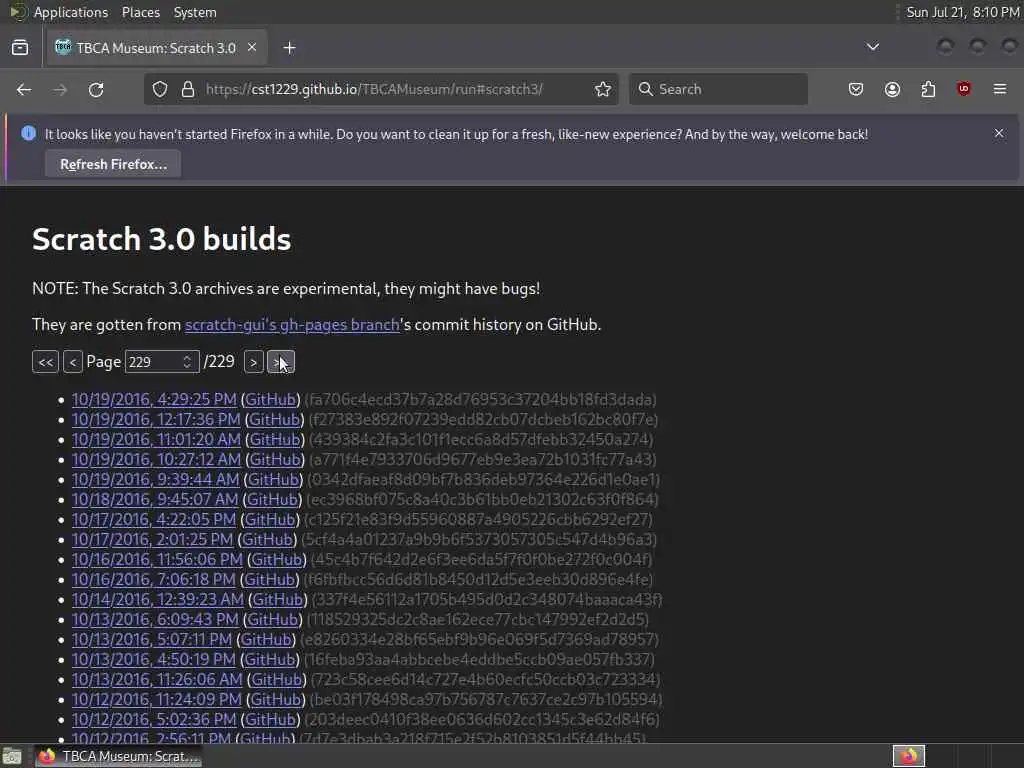Open the tracking protection shield icon
Image resolution: width=1024 pixels, height=768 pixels.
click(x=160, y=89)
